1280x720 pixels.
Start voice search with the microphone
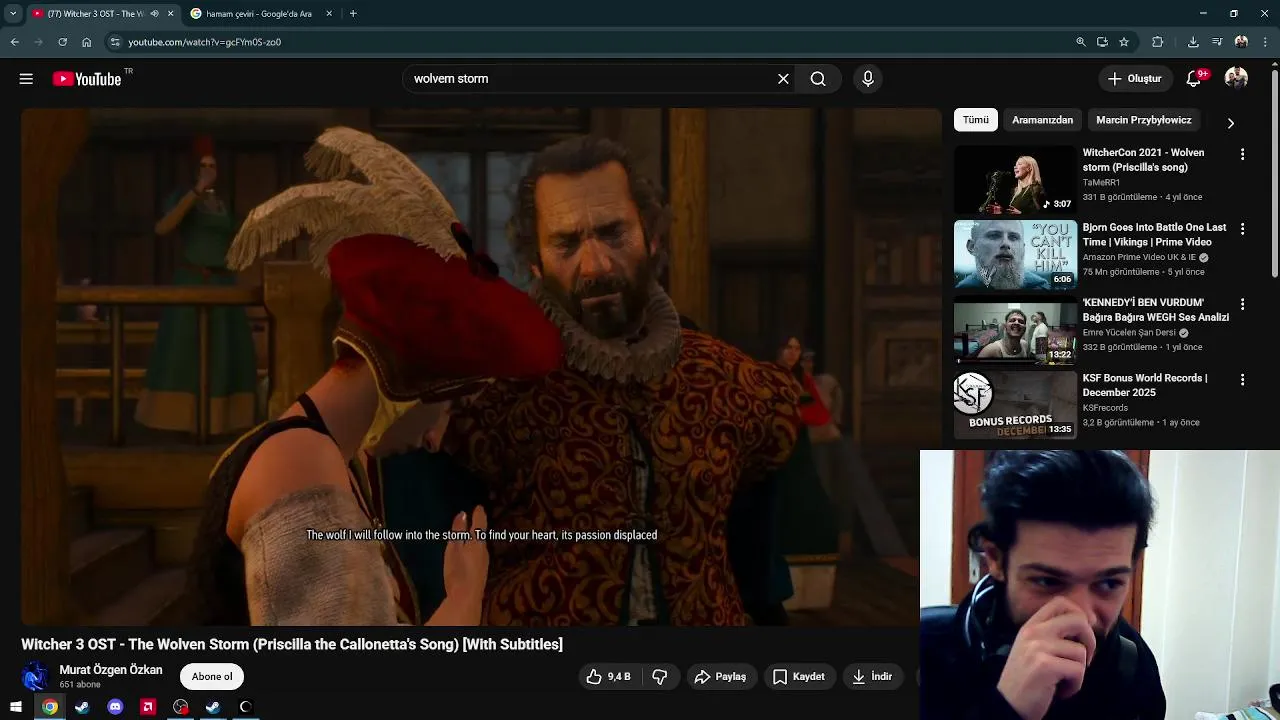868,79
